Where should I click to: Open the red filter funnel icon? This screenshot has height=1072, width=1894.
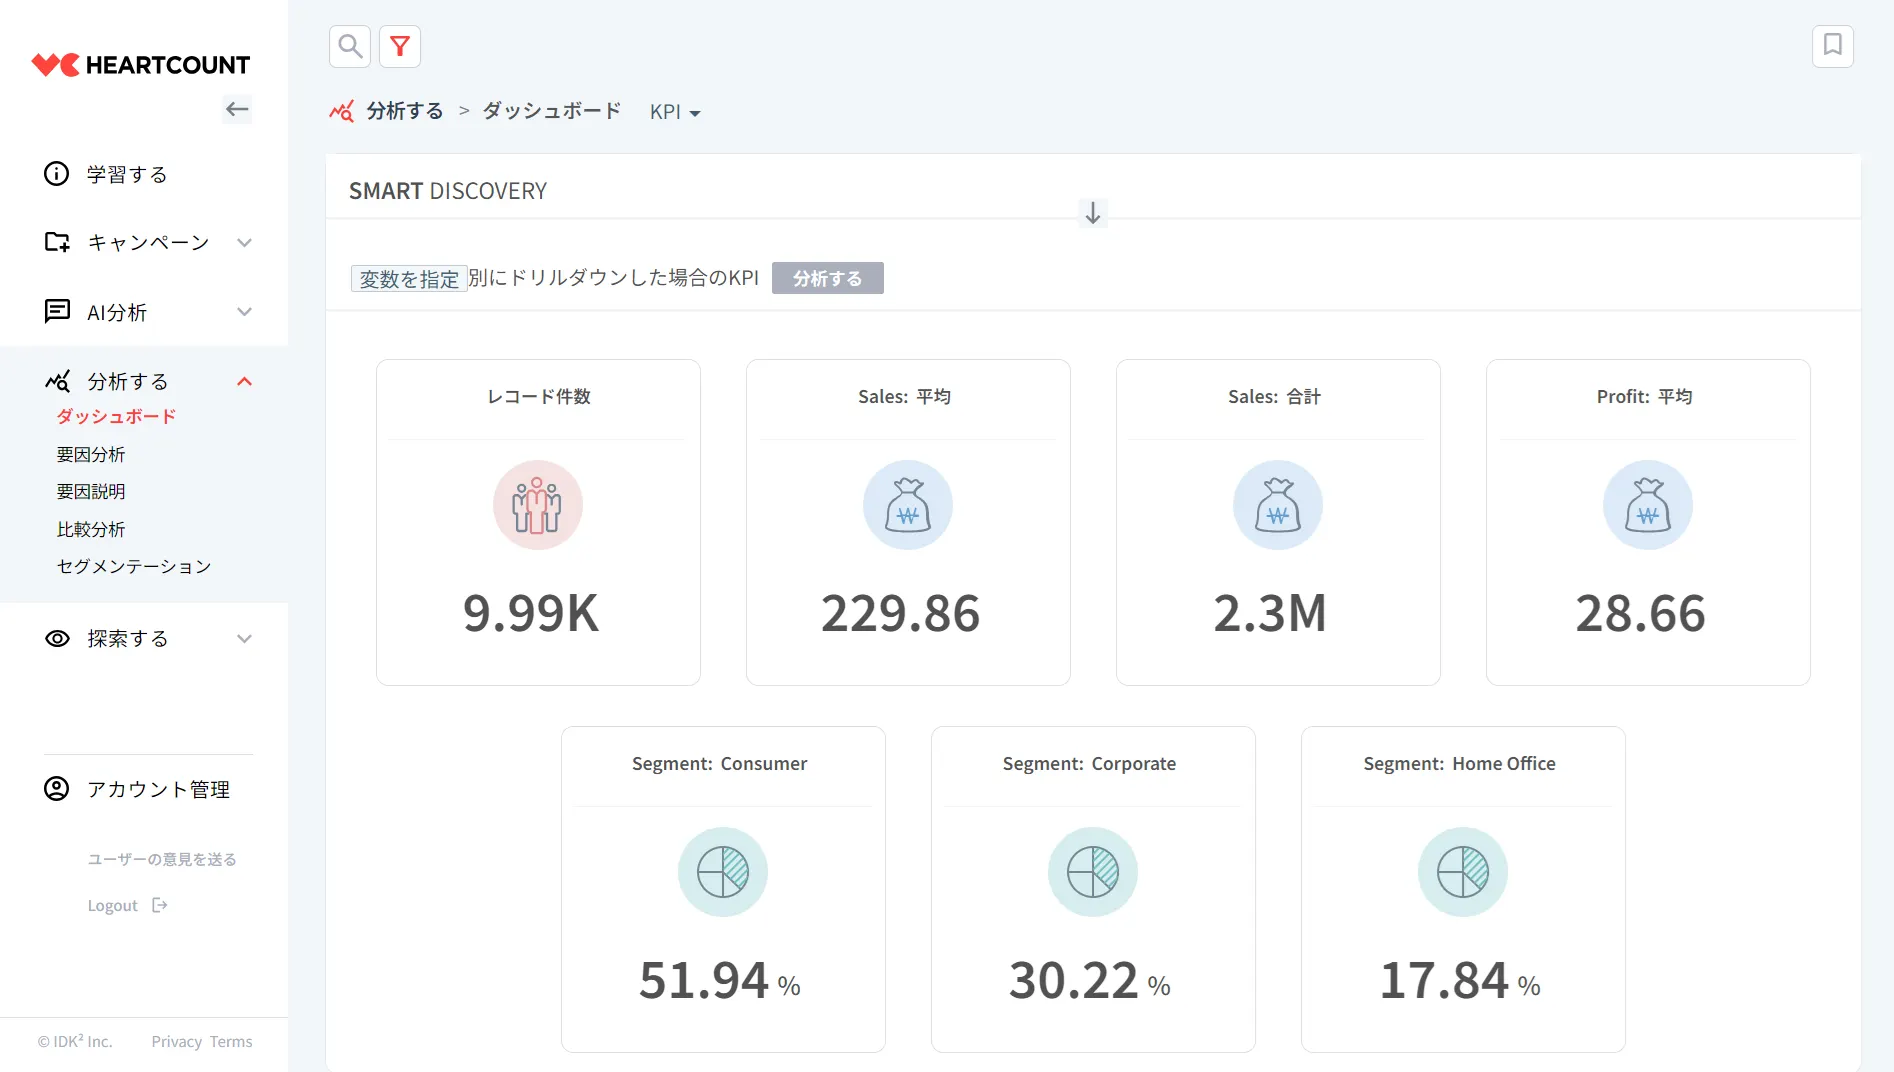tap(400, 46)
